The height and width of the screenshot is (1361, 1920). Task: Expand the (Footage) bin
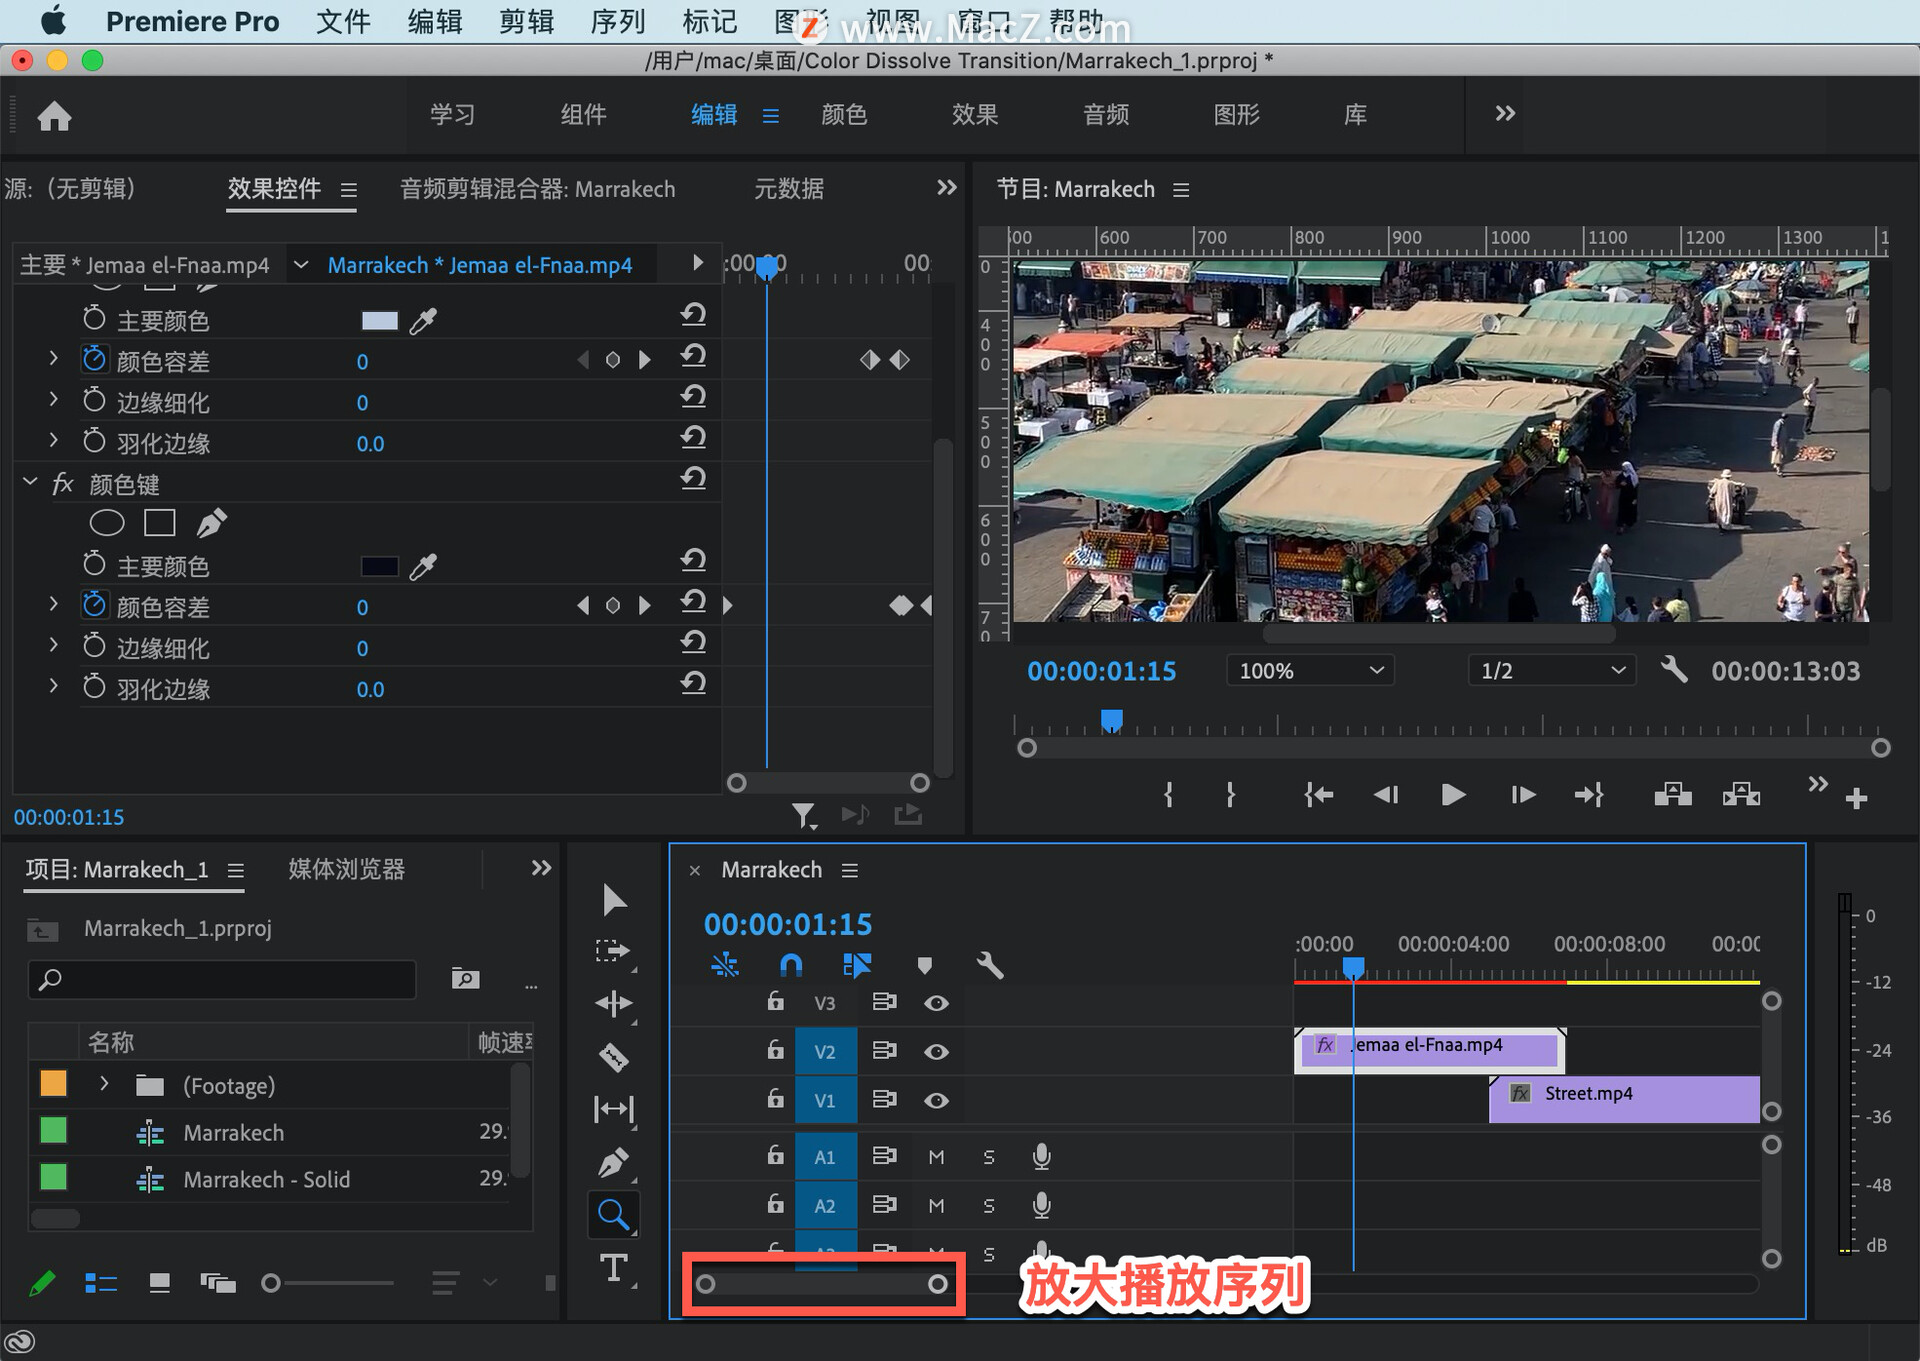[104, 1084]
